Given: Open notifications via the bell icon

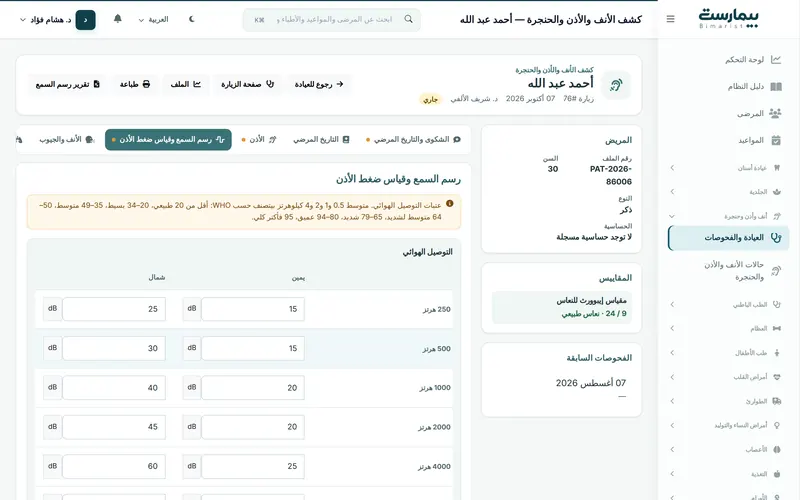Looking at the screenshot, I should [x=117, y=19].
